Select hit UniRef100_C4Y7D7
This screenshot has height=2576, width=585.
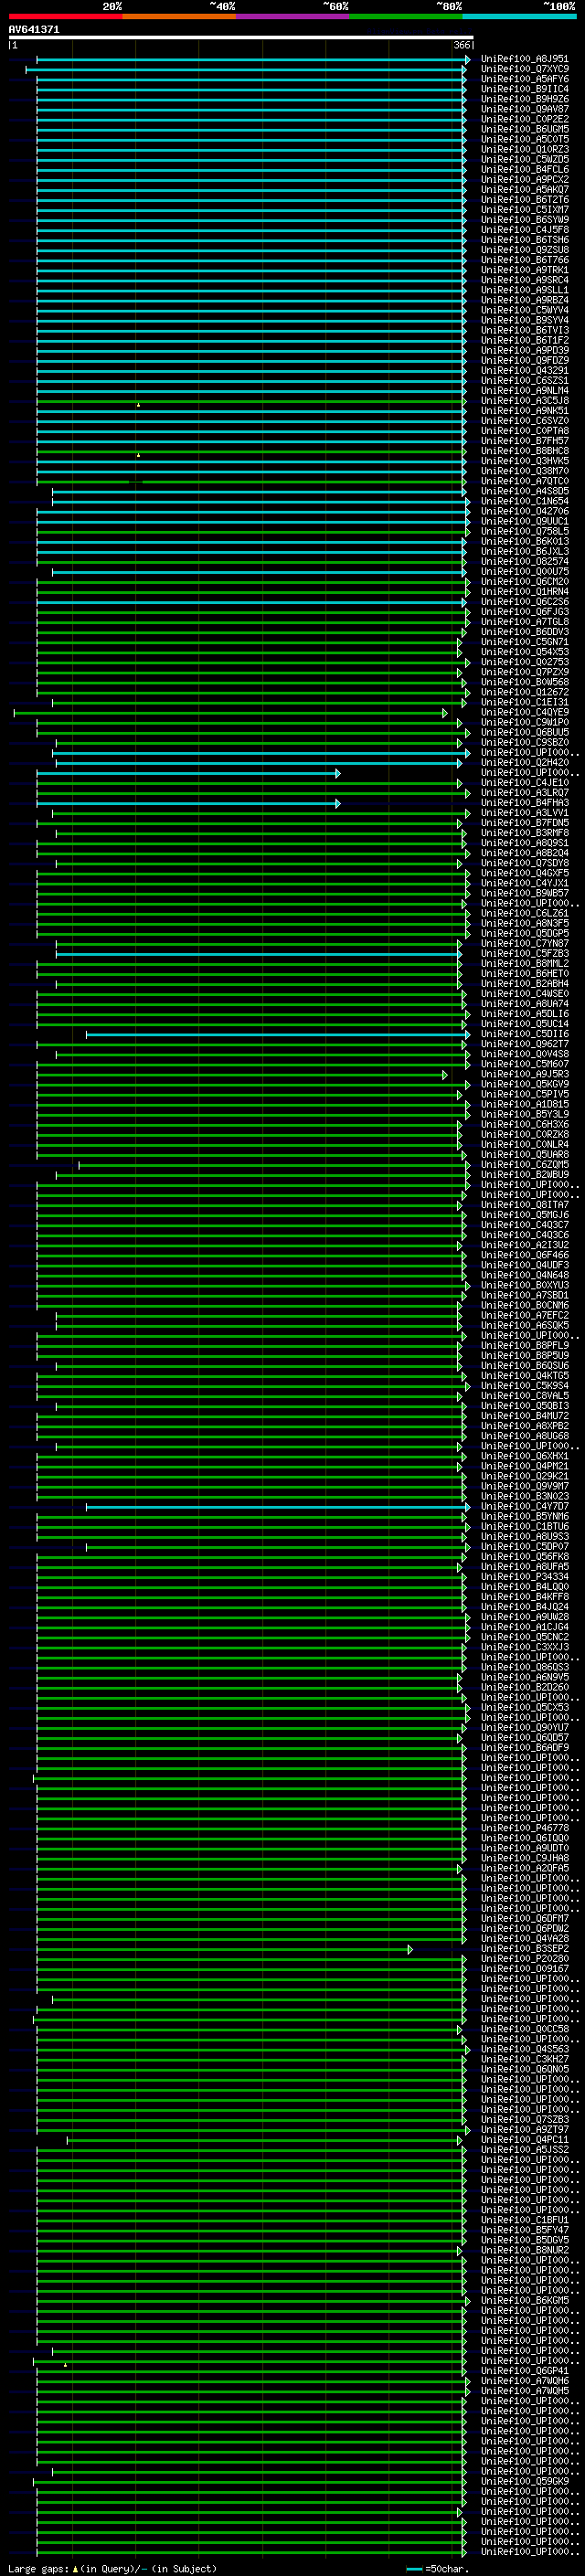click(x=525, y=1507)
